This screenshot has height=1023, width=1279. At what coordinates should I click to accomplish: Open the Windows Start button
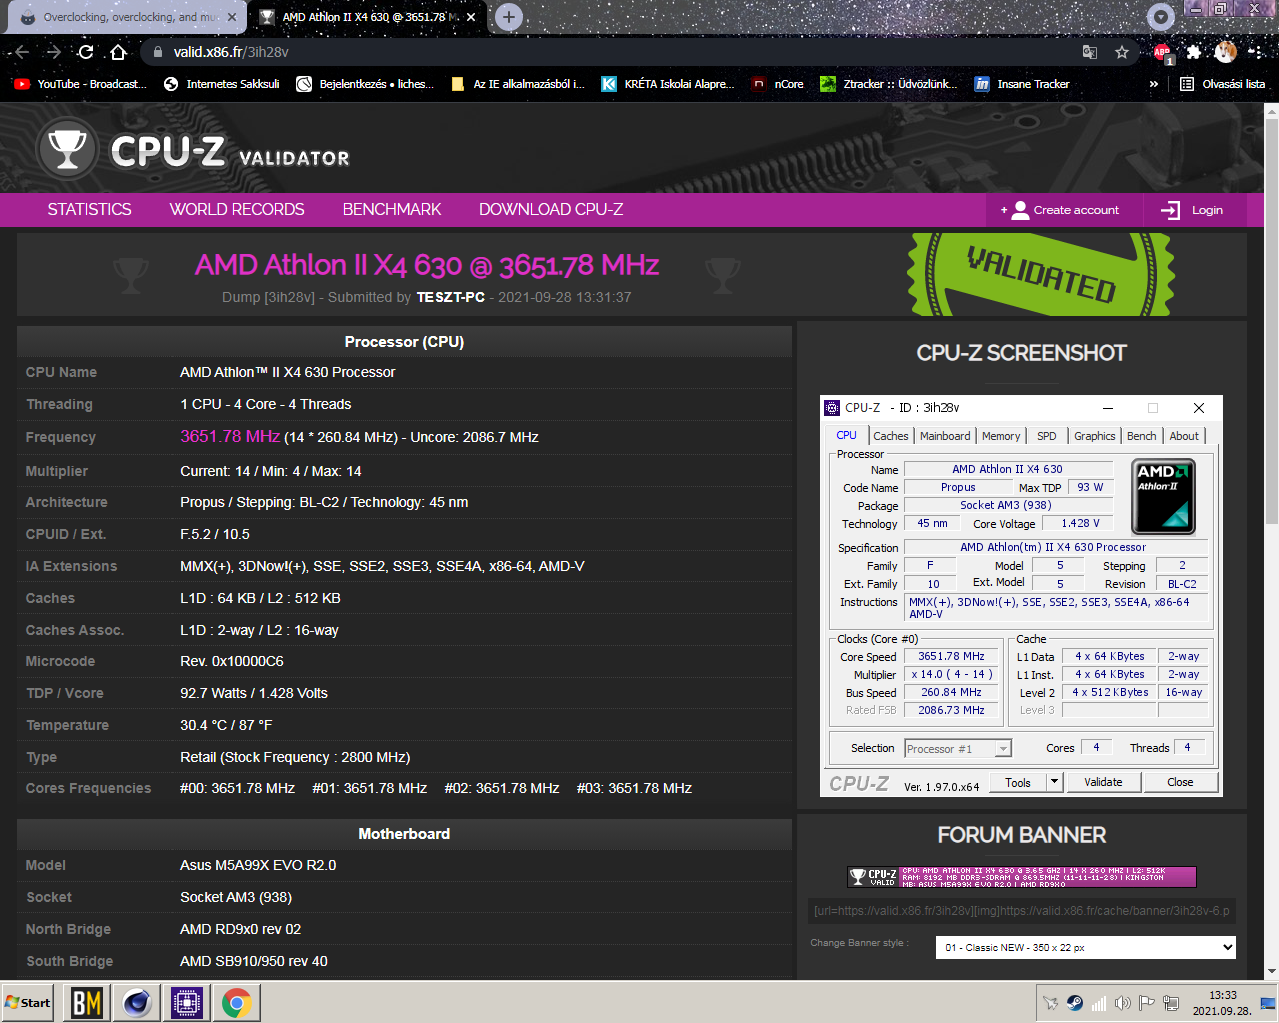(28, 1003)
